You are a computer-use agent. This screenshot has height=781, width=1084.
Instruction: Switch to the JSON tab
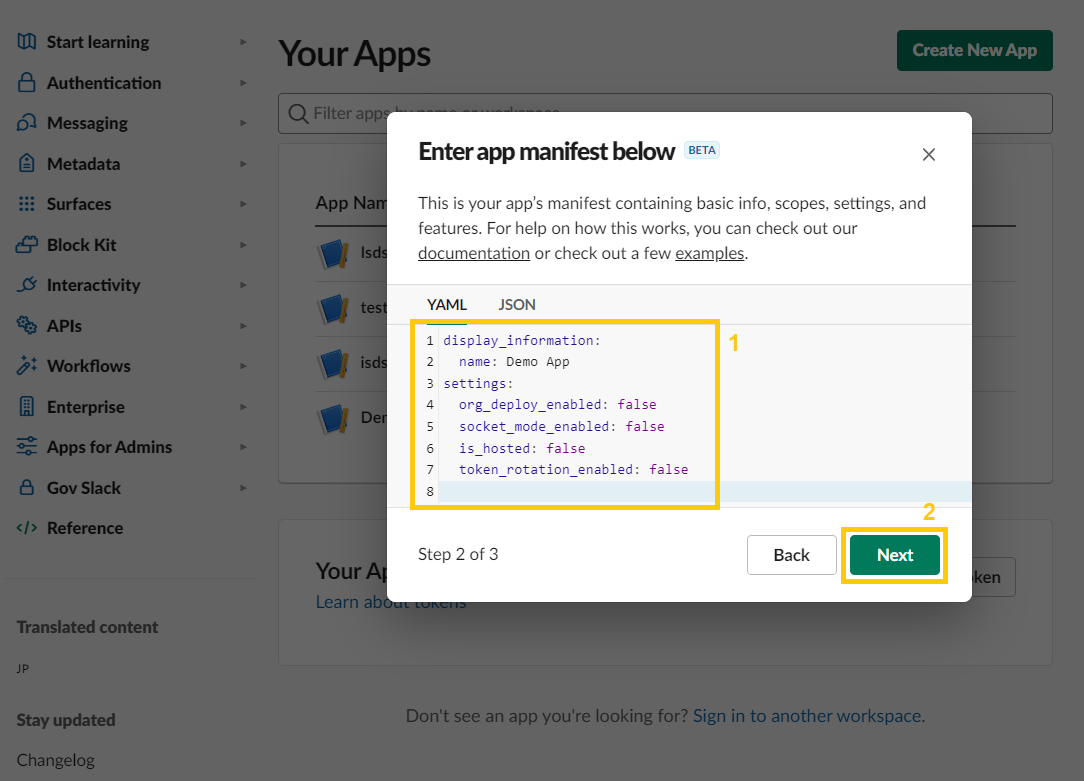coord(517,305)
